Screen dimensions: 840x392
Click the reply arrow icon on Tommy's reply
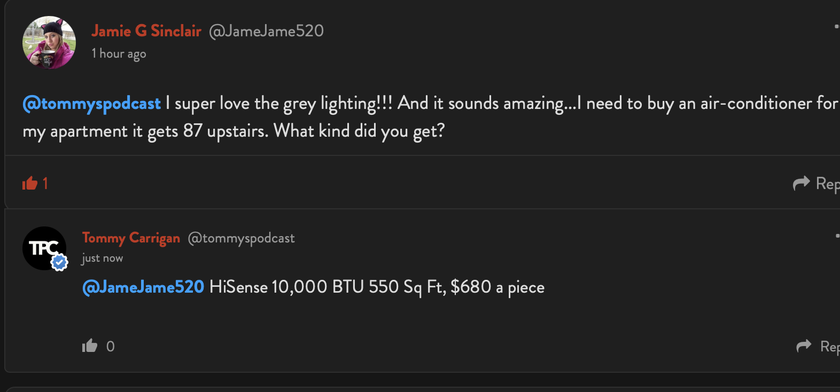[x=804, y=346]
